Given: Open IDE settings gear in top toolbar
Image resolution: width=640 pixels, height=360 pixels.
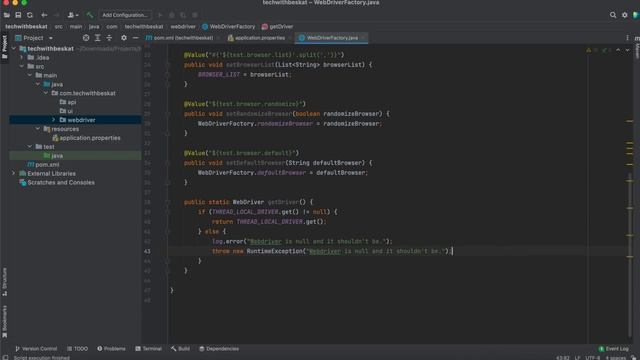Looking at the screenshot, I should coord(624,15).
